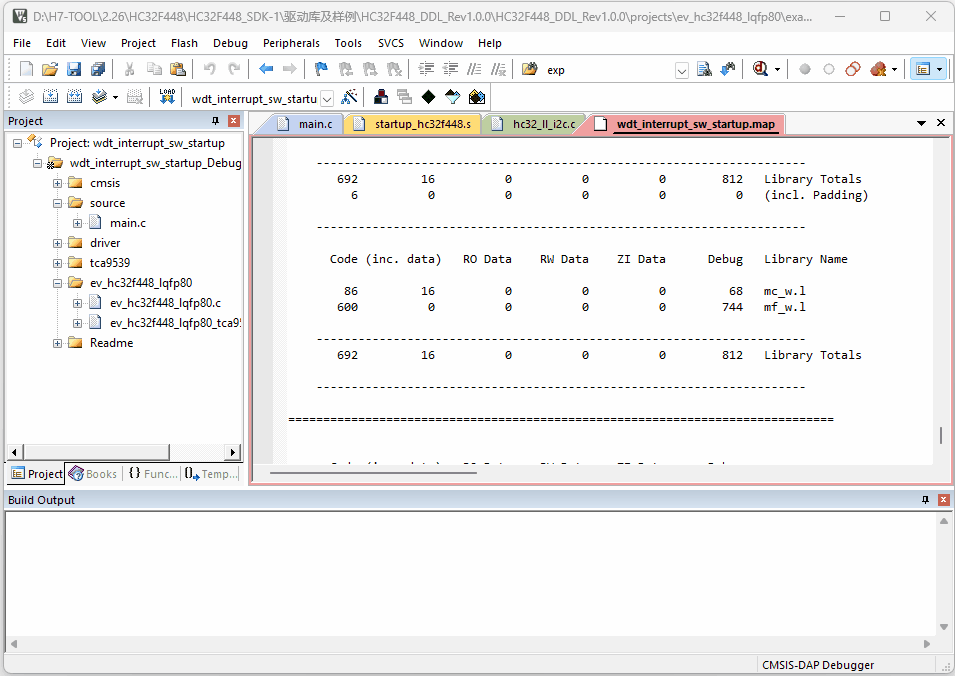Insert breakpoint red circle icon
This screenshot has width=955, height=676.
coord(805,69)
